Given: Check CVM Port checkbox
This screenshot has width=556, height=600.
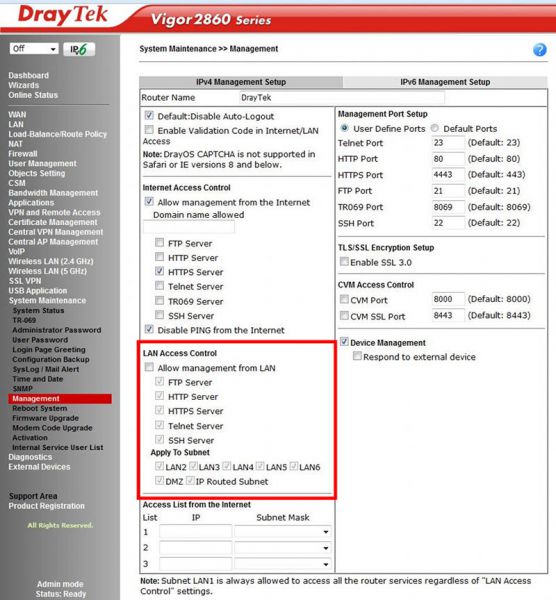Looking at the screenshot, I should click(344, 299).
